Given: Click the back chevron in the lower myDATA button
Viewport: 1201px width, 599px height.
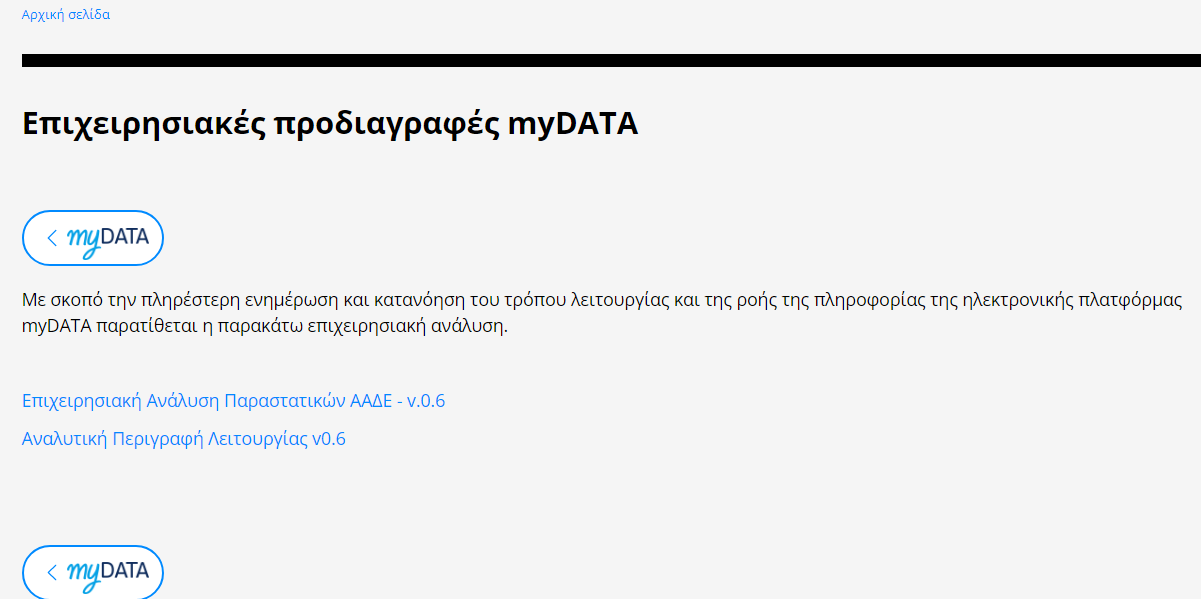Looking at the screenshot, I should click(52, 572).
